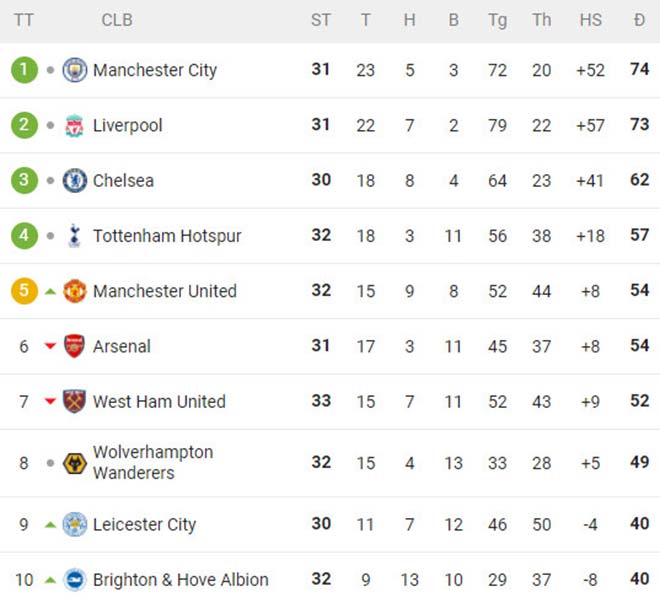Click the yellow position 5 badge
Viewport: 660px width, 603px height.
tap(24, 291)
